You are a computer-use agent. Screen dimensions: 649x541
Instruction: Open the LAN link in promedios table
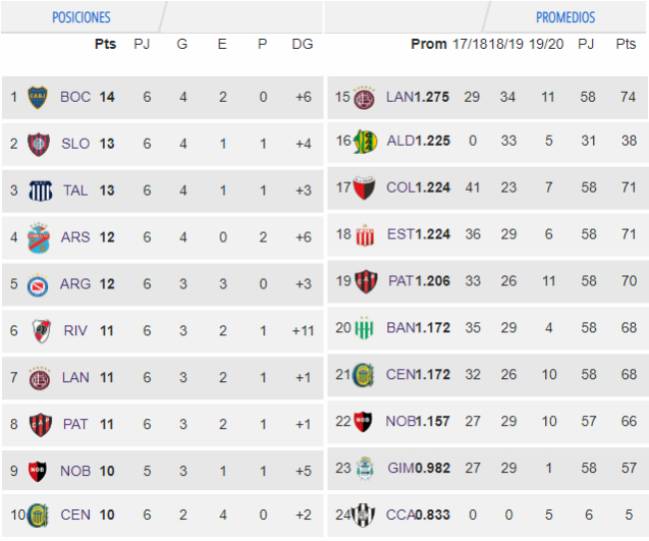coord(400,97)
